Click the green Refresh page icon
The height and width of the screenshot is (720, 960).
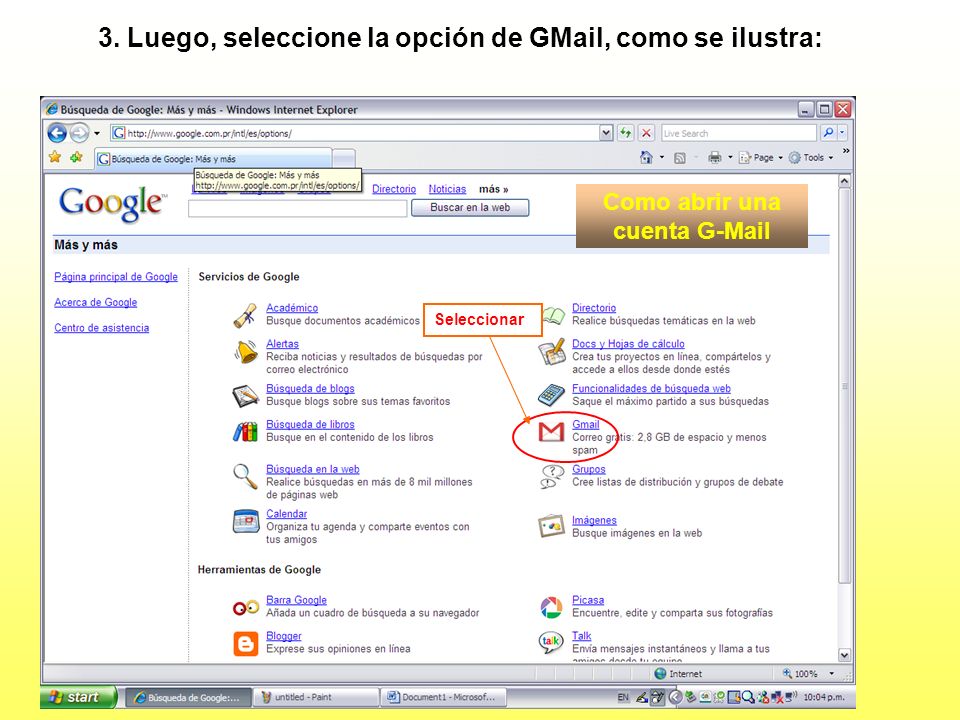tap(625, 133)
